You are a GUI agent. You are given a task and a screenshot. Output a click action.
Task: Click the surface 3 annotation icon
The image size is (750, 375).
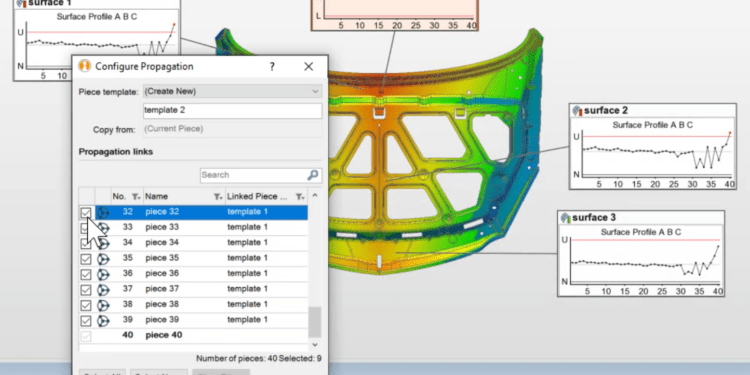[x=566, y=218]
